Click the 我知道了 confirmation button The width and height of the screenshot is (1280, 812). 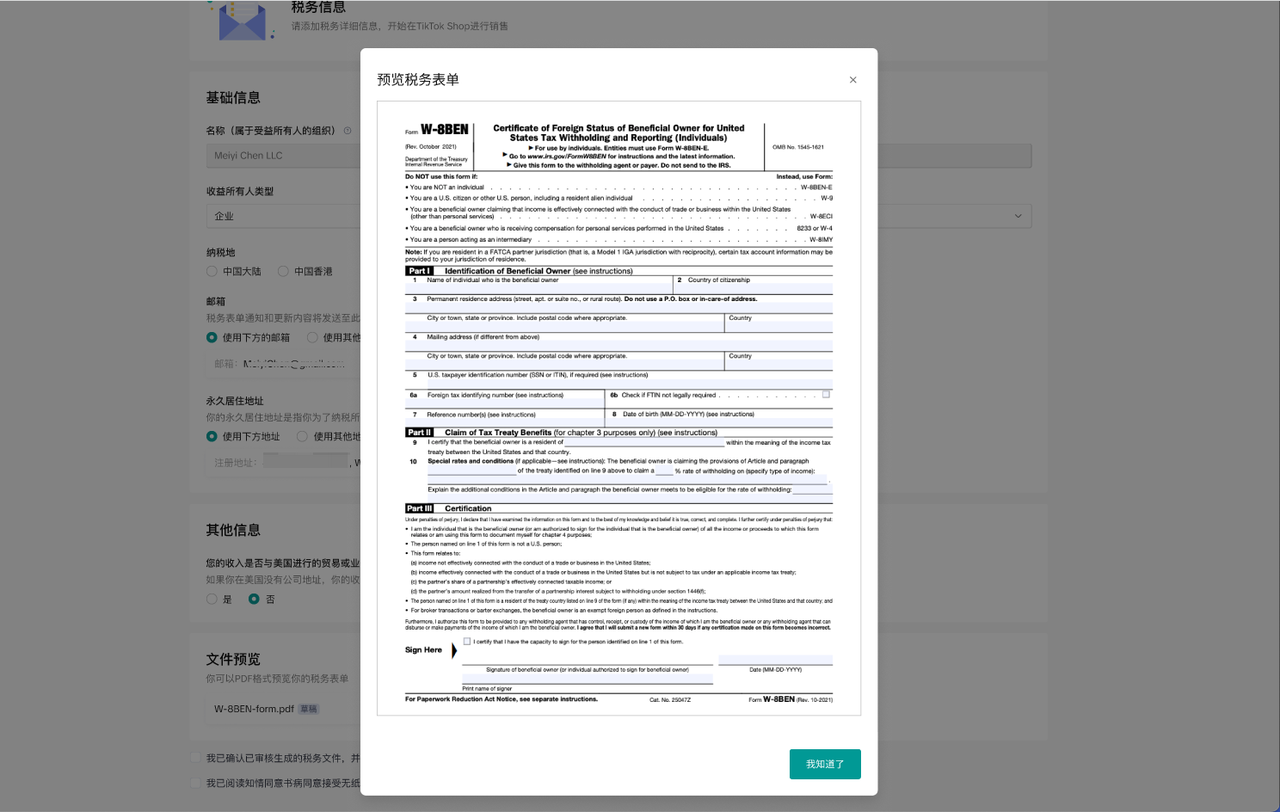[x=825, y=764]
